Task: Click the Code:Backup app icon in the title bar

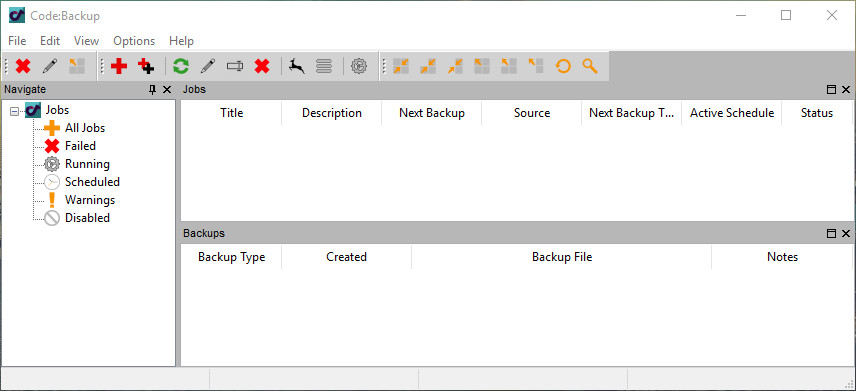Action: [x=17, y=15]
